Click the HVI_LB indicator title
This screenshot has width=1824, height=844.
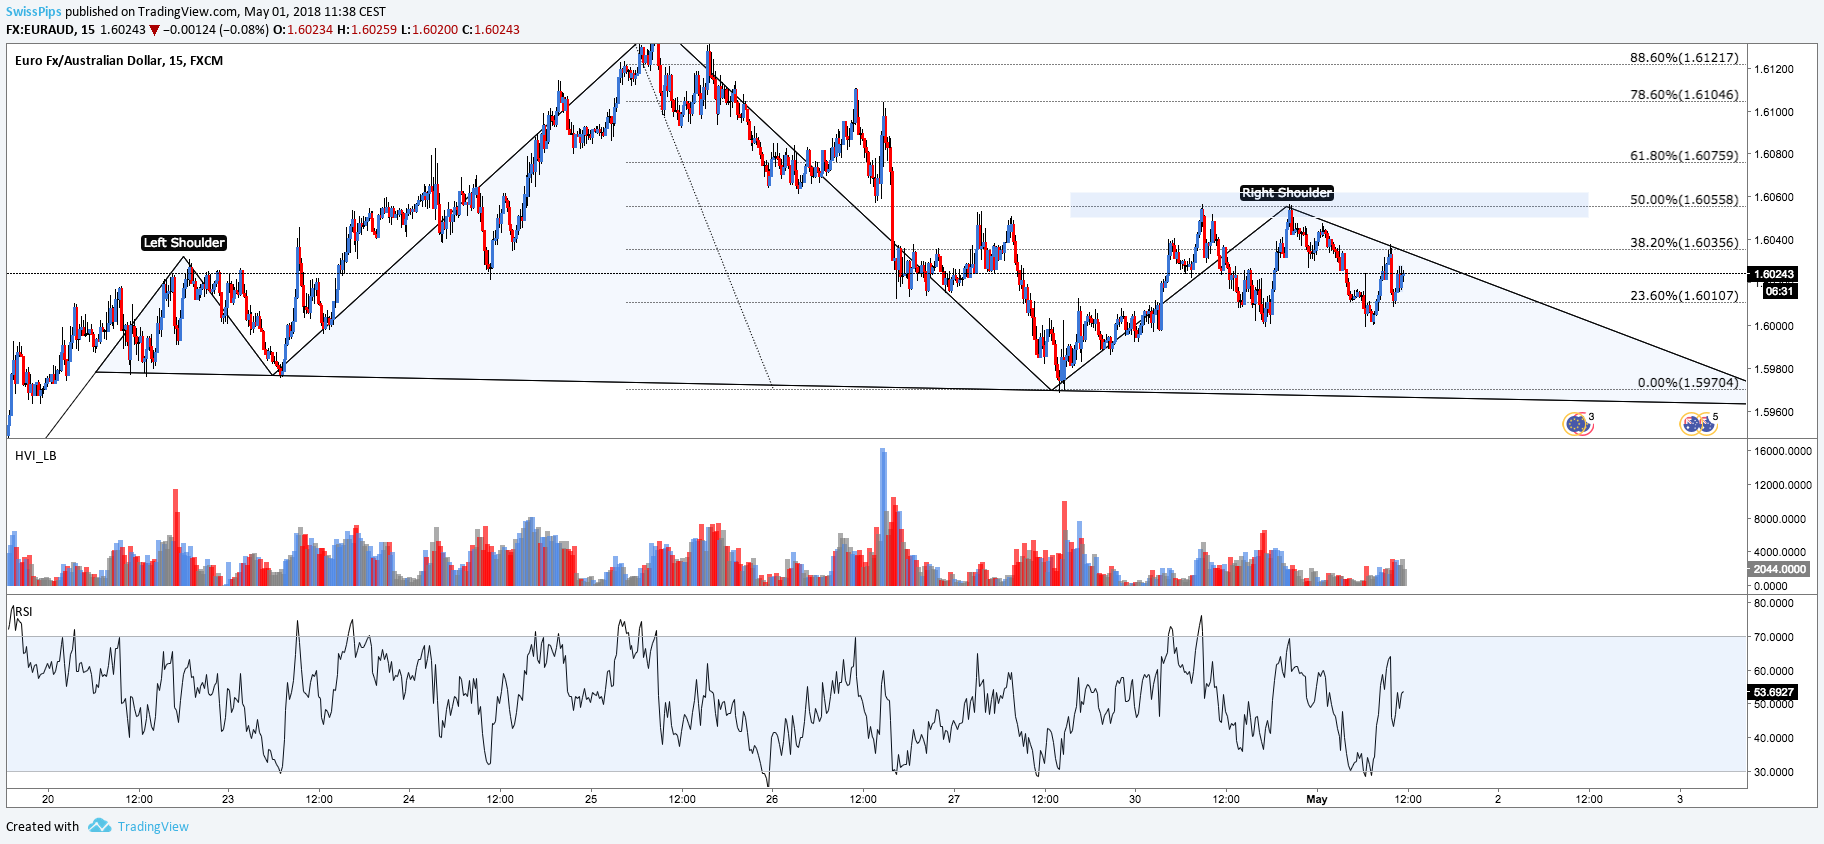tap(36, 456)
